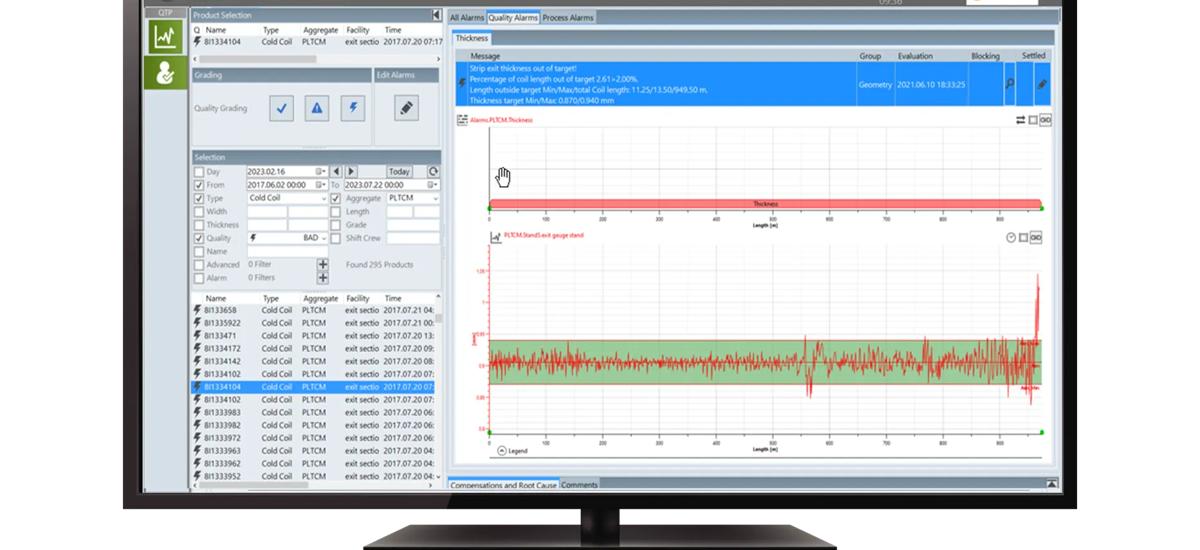This screenshot has width=1200, height=550.
Task: Set quality grading to warning triangle
Action: pyautogui.click(x=317, y=109)
